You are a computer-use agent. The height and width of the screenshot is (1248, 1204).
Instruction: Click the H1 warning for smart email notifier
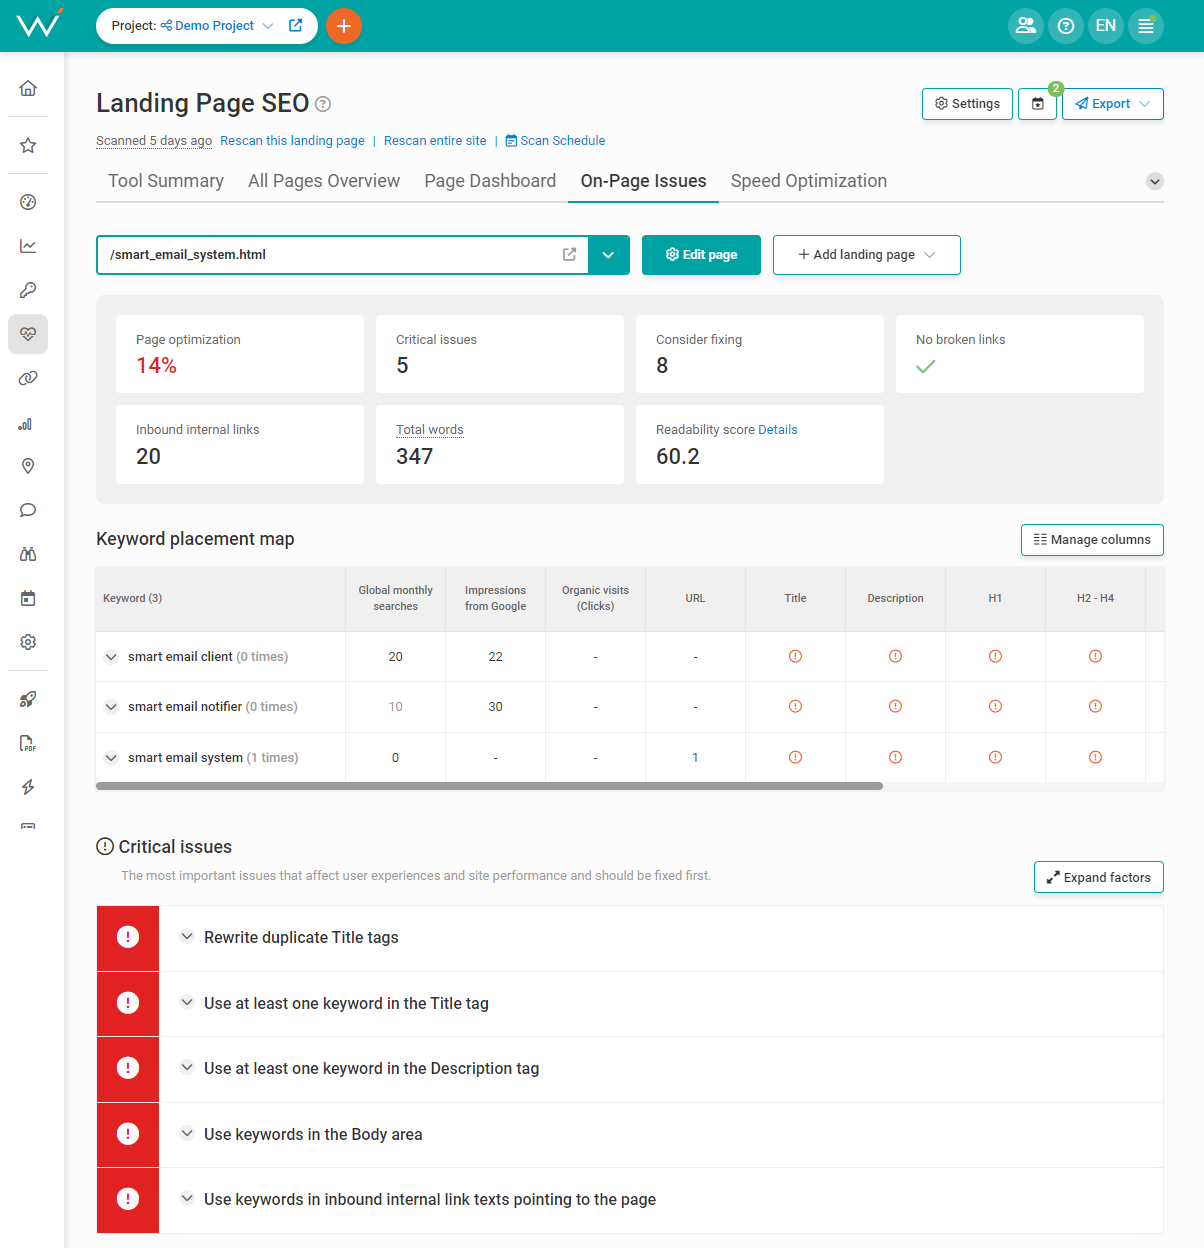point(995,706)
